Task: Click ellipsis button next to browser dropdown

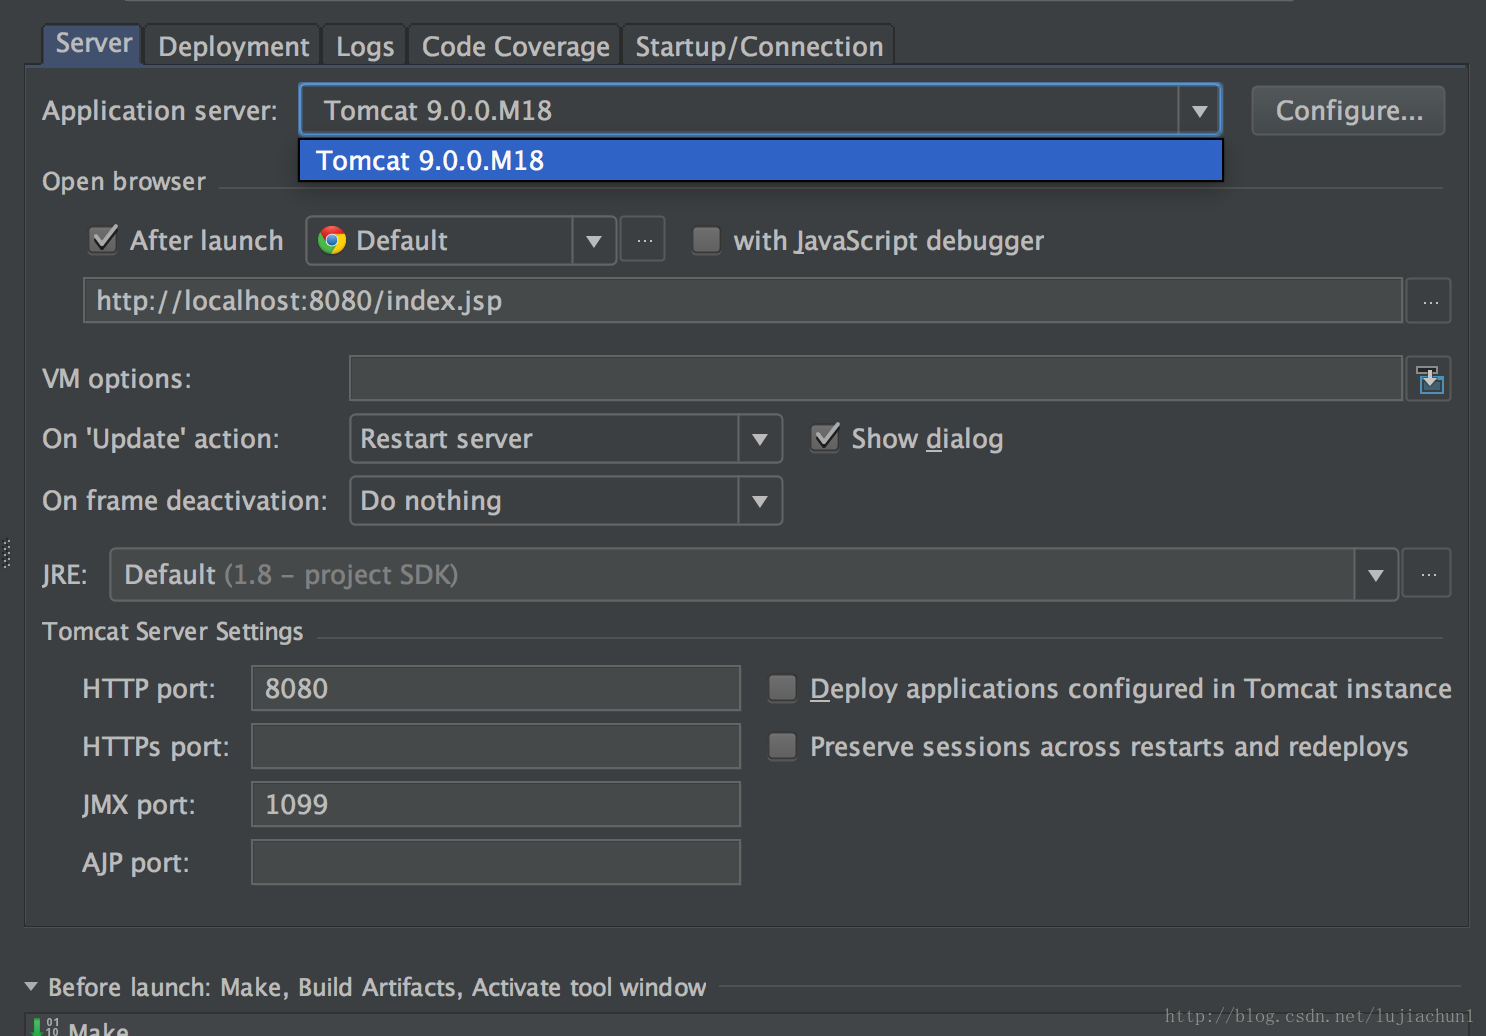Action: pos(643,240)
